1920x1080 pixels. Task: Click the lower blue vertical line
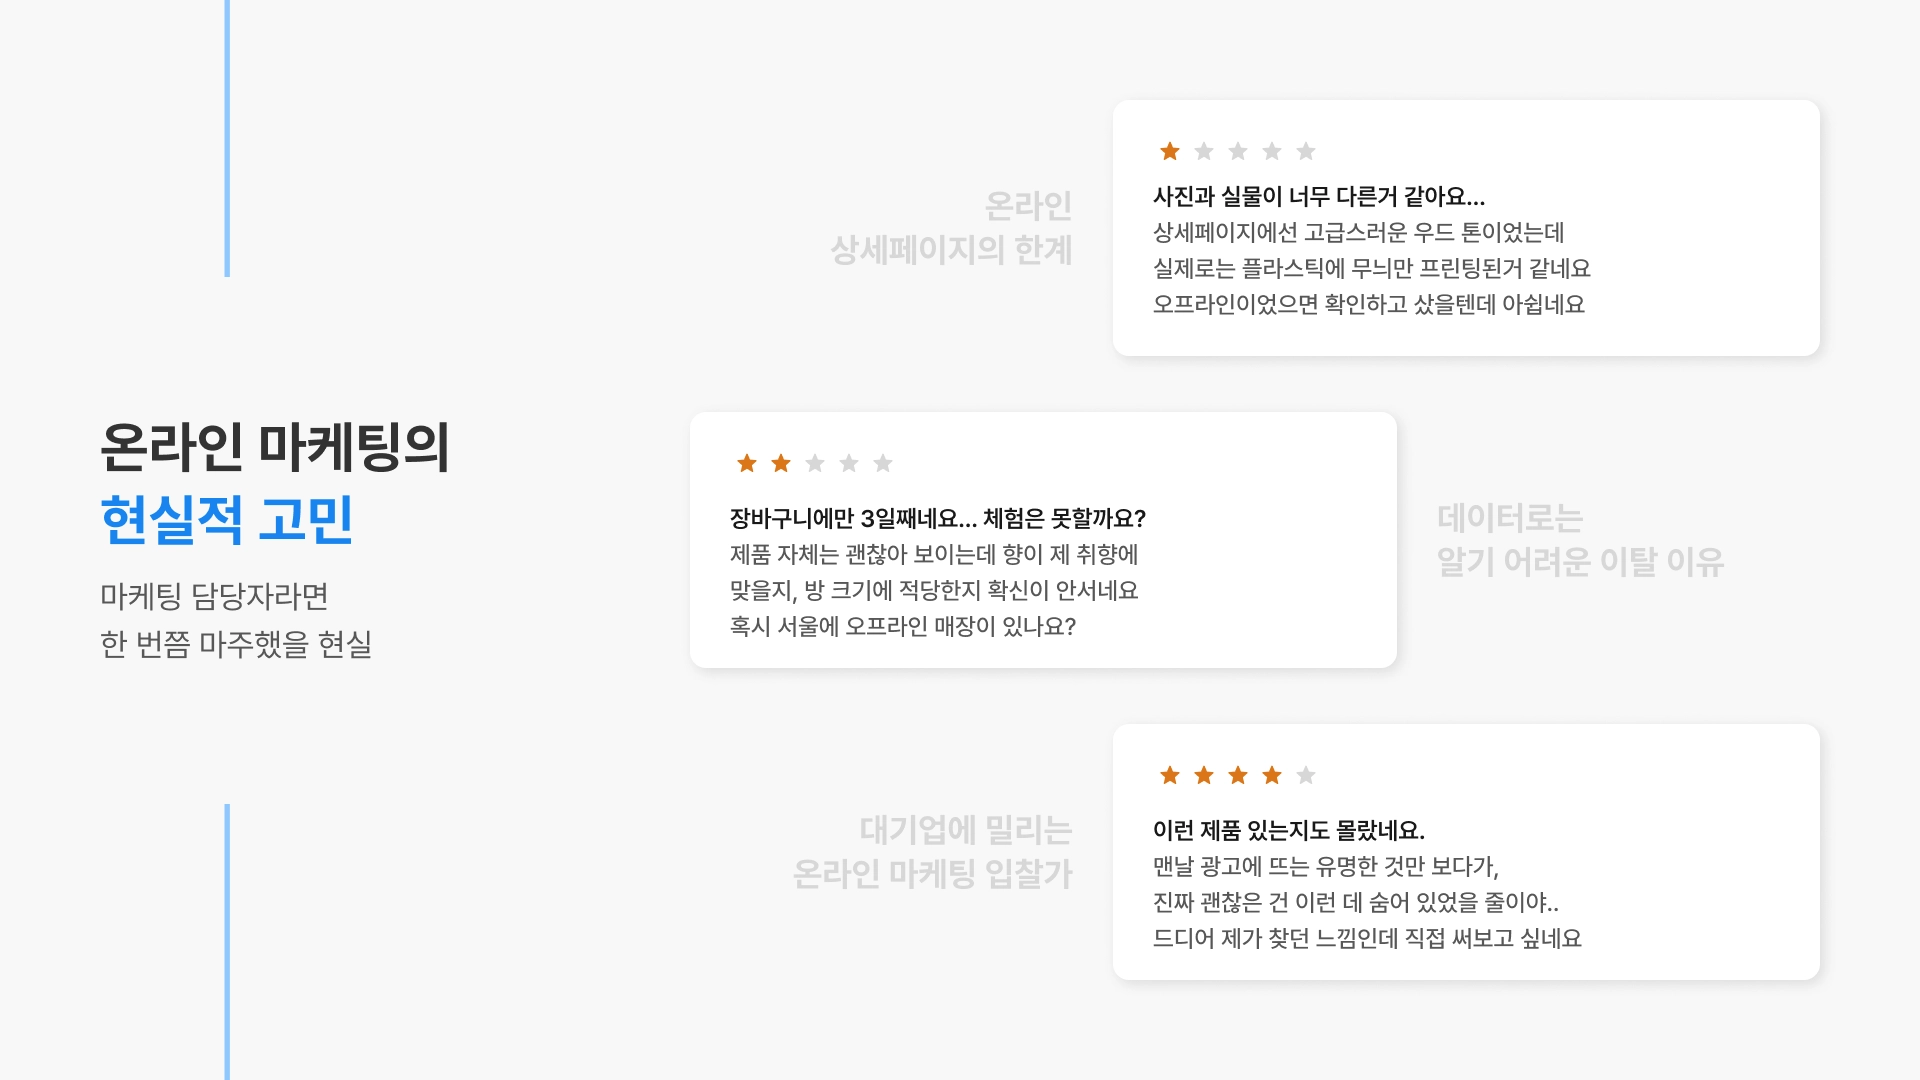(x=227, y=940)
